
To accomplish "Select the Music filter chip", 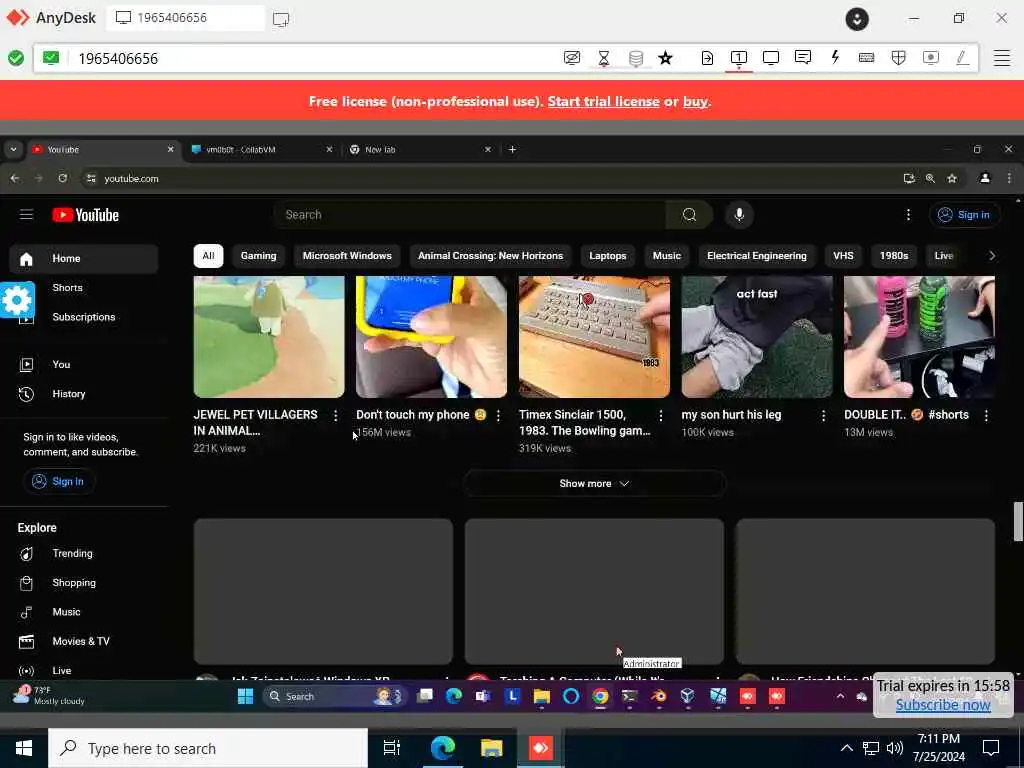I will point(667,256).
